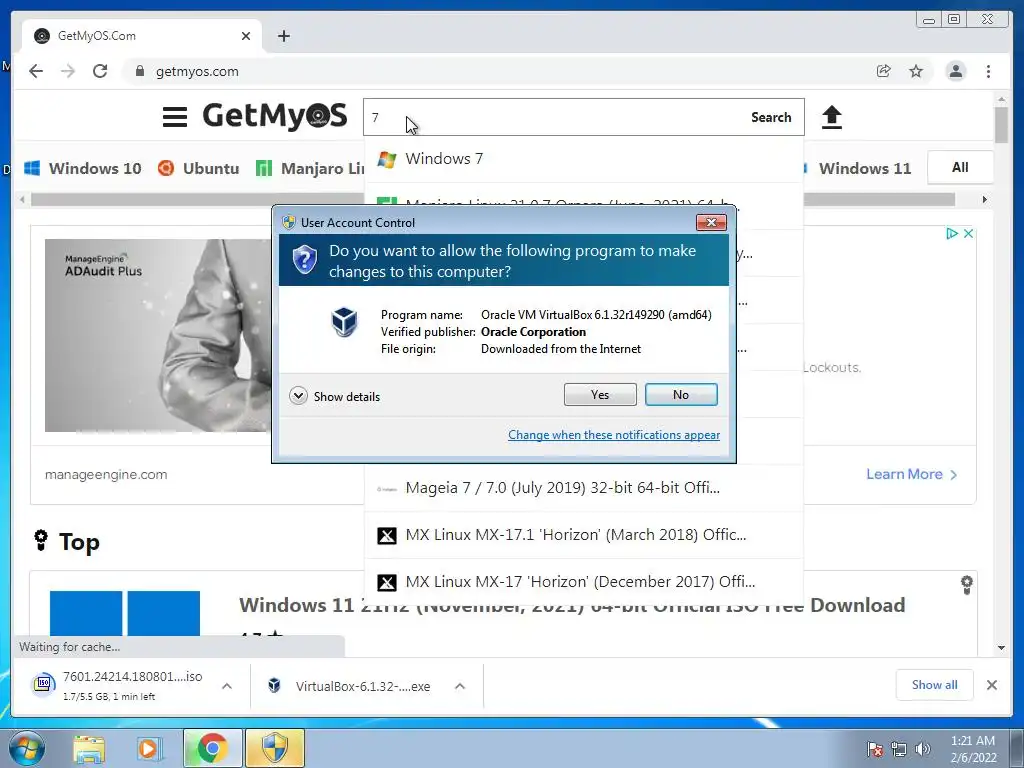The height and width of the screenshot is (768, 1024).
Task: Select MX Linux MX-17.1 Horizon suggestion
Action: click(x=584, y=535)
